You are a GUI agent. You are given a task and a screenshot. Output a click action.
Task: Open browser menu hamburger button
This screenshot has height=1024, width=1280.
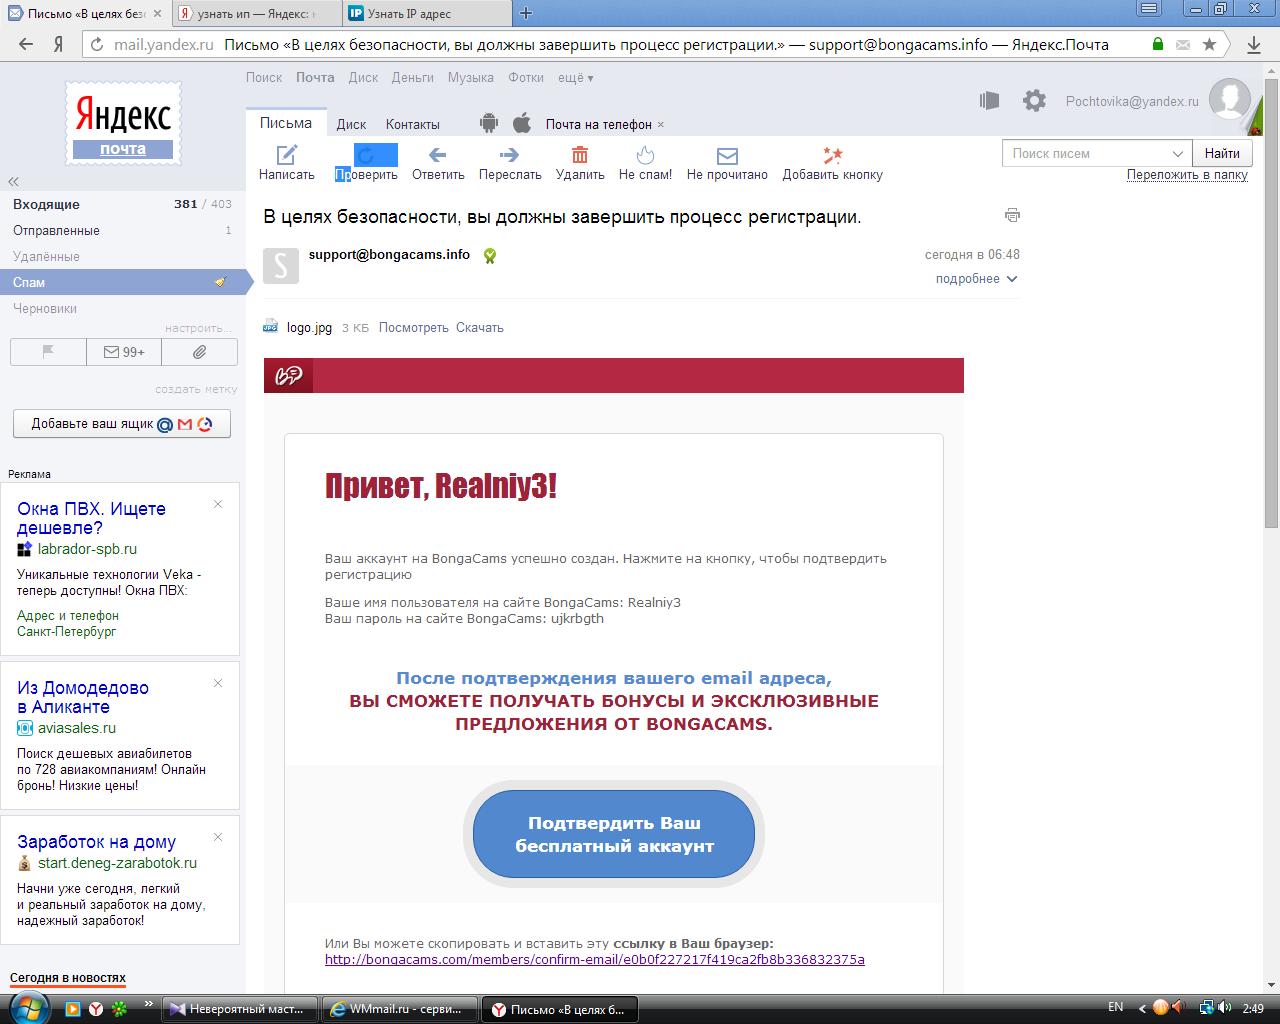(1150, 10)
